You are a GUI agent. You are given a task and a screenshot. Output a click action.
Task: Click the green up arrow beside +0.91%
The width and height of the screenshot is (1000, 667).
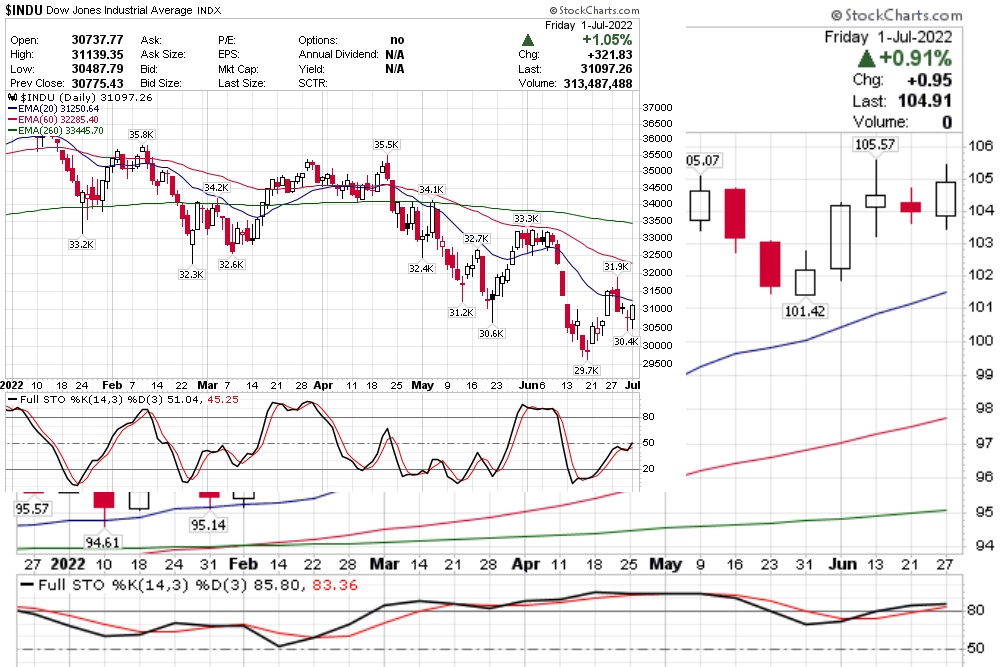click(x=865, y=59)
